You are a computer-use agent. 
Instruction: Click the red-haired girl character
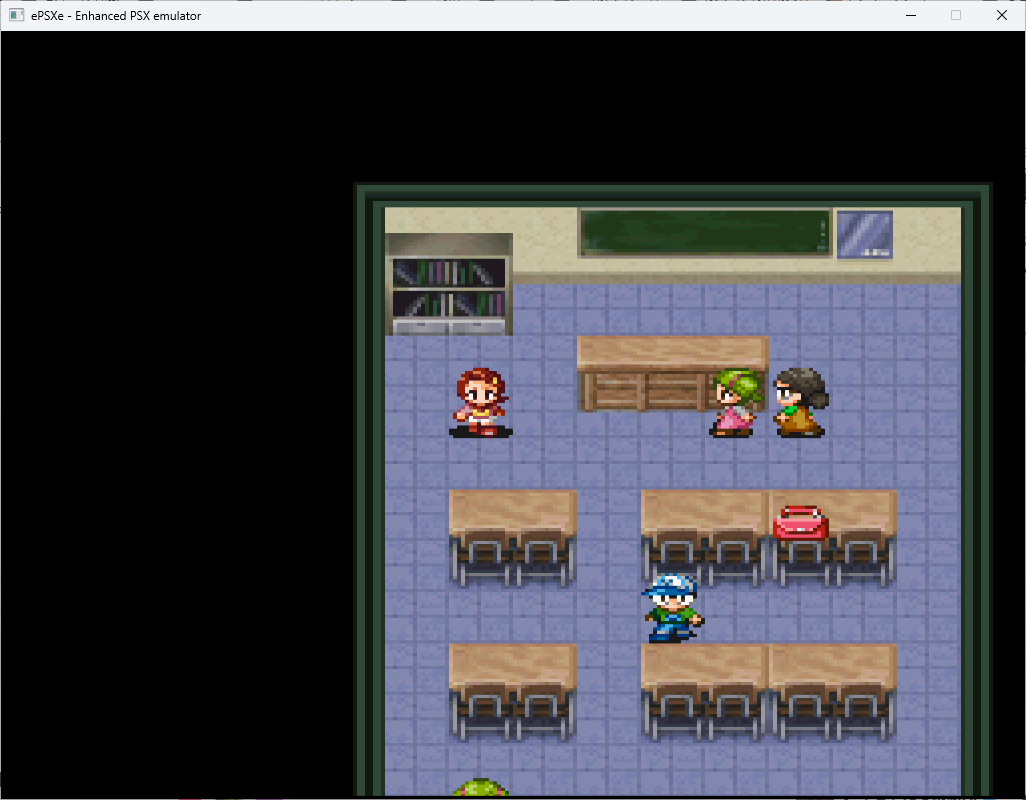[x=481, y=402]
